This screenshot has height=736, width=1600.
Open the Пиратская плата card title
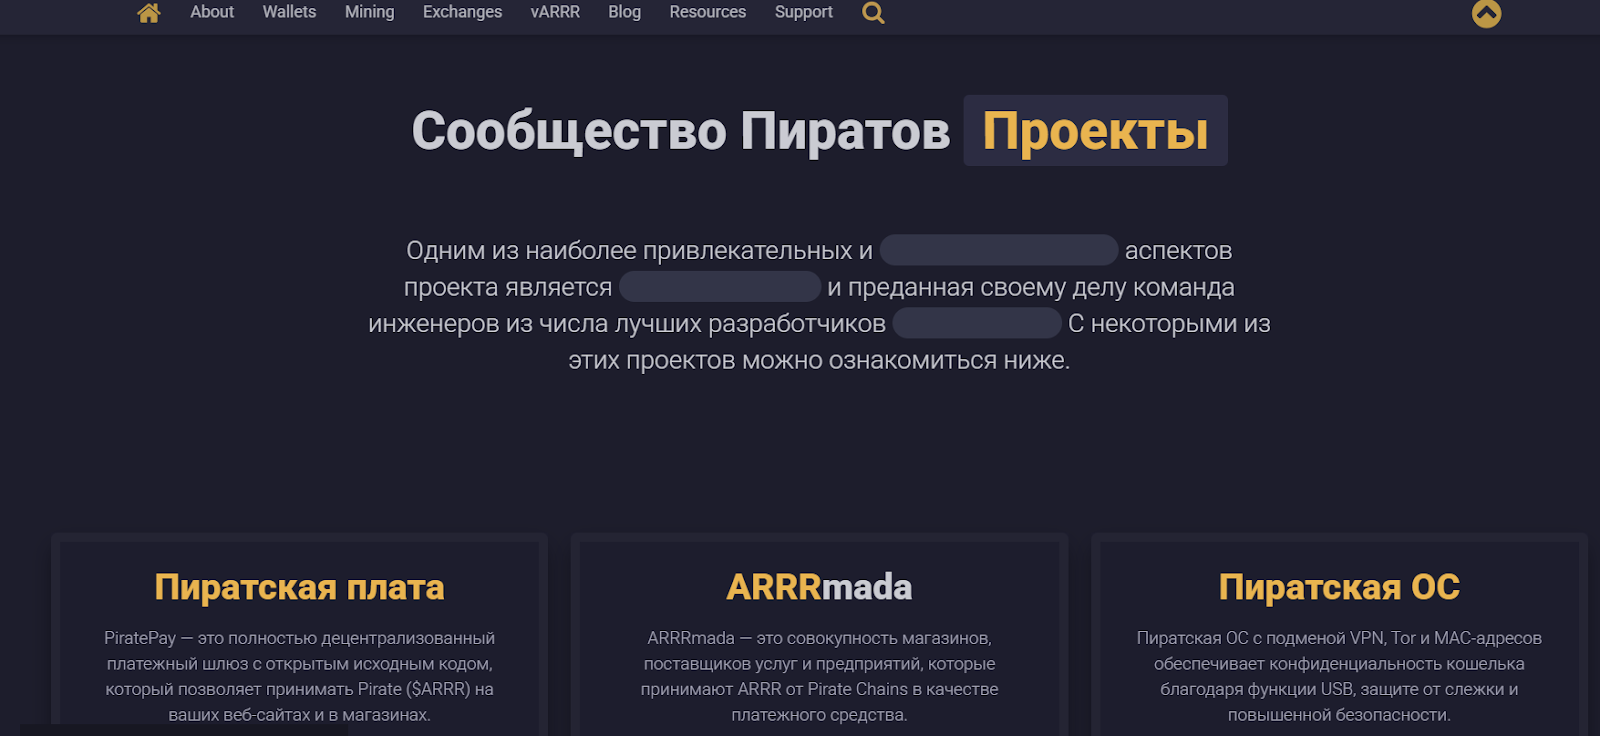coord(300,587)
